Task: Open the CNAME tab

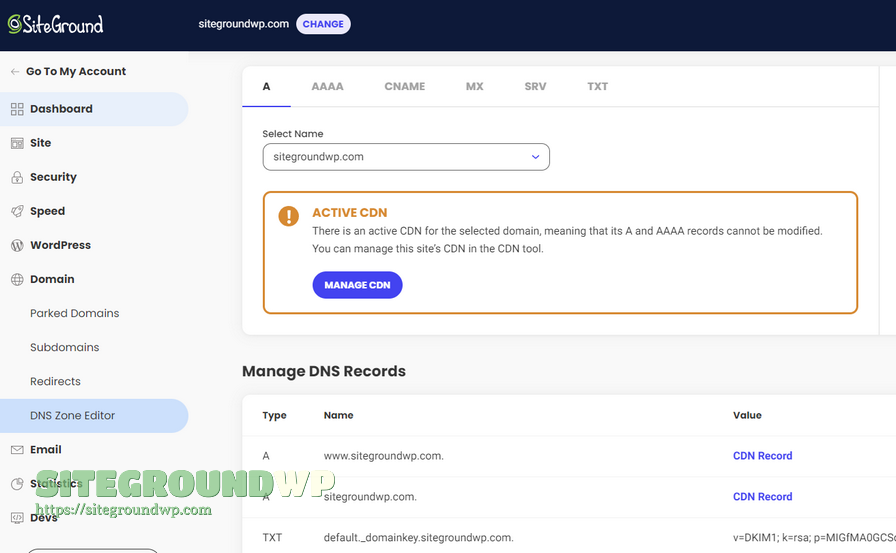Action: click(x=405, y=86)
